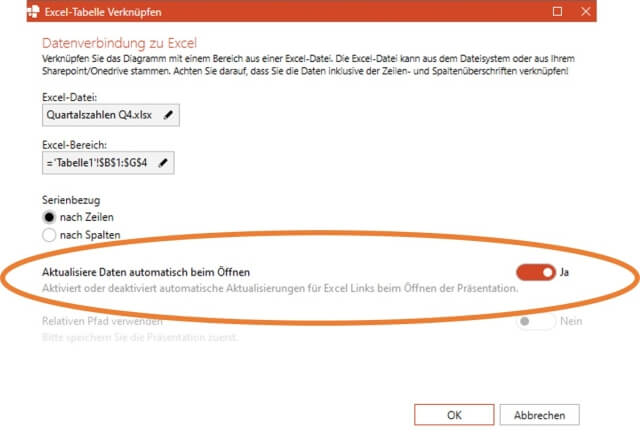Click the pencil icon beside Quartalszahlen Q4.xlsx

pyautogui.click(x=168, y=116)
